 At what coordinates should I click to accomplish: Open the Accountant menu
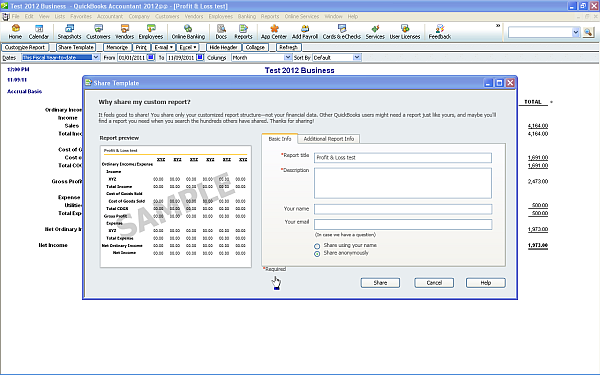click(x=110, y=16)
